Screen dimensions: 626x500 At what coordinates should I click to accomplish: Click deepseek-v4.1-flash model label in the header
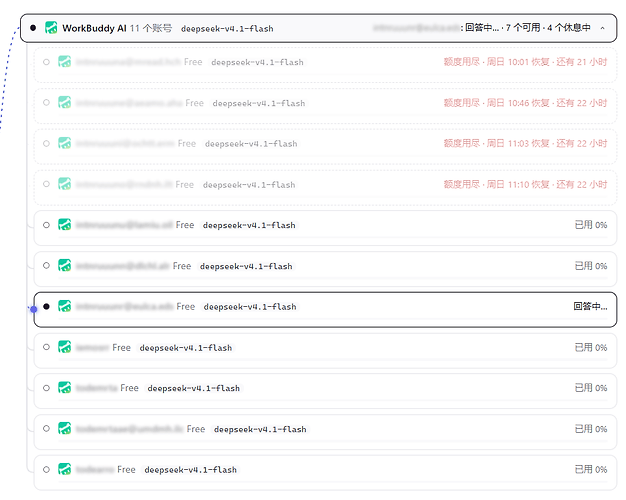coord(227,29)
